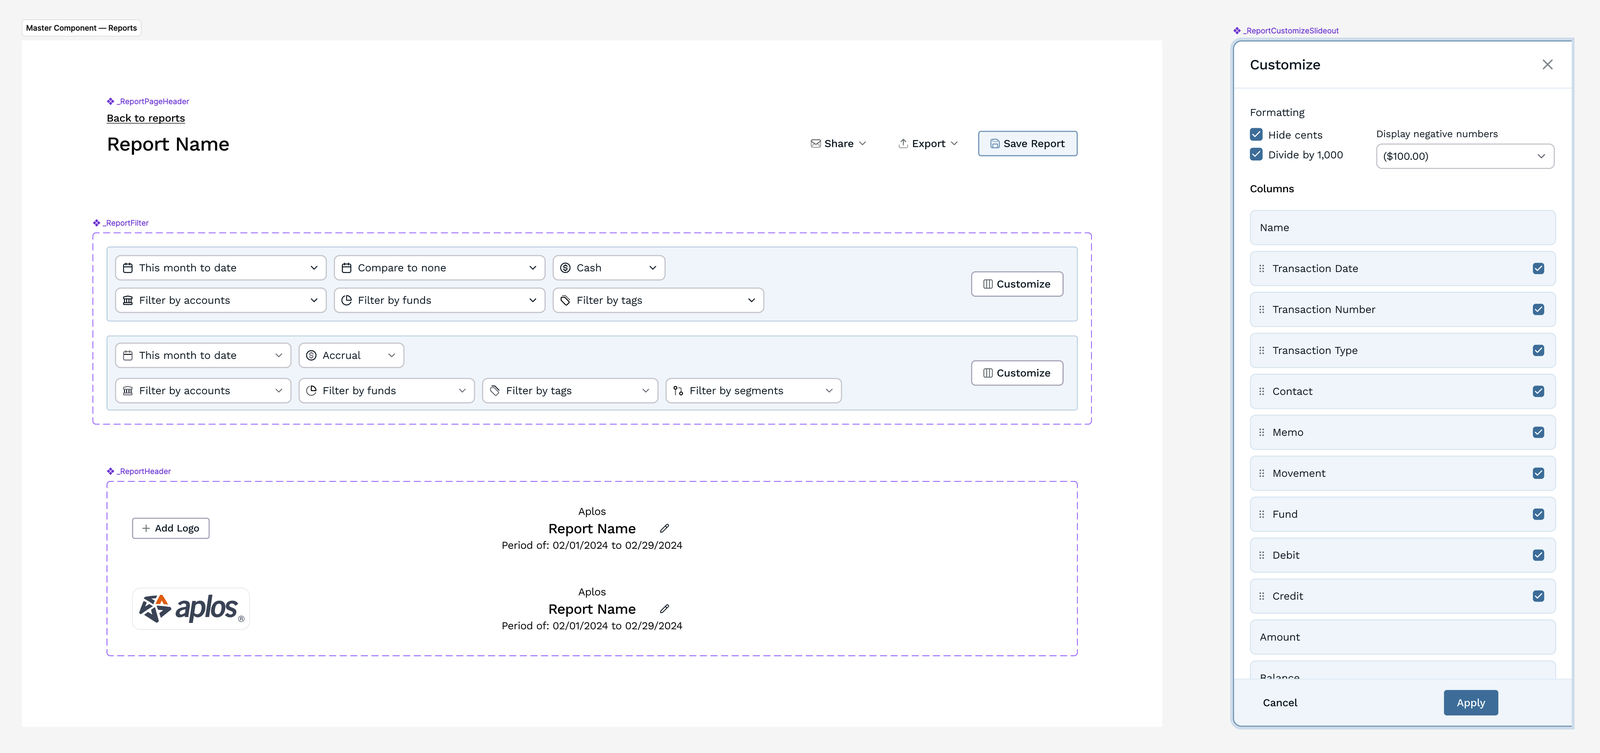
Task: Uncheck the Contact column checkbox
Action: [x=1538, y=392]
